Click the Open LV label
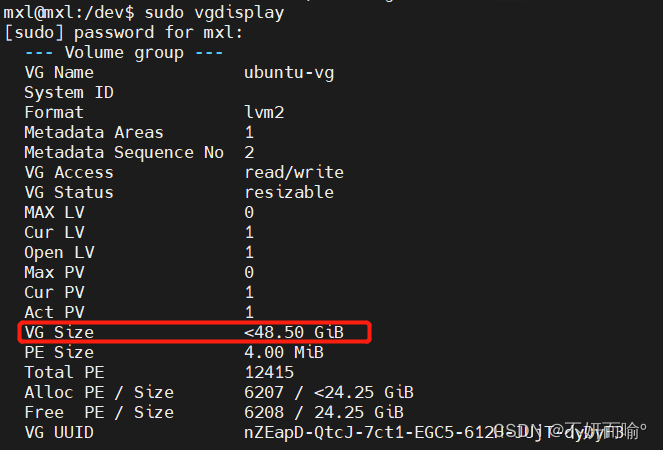 59,253
